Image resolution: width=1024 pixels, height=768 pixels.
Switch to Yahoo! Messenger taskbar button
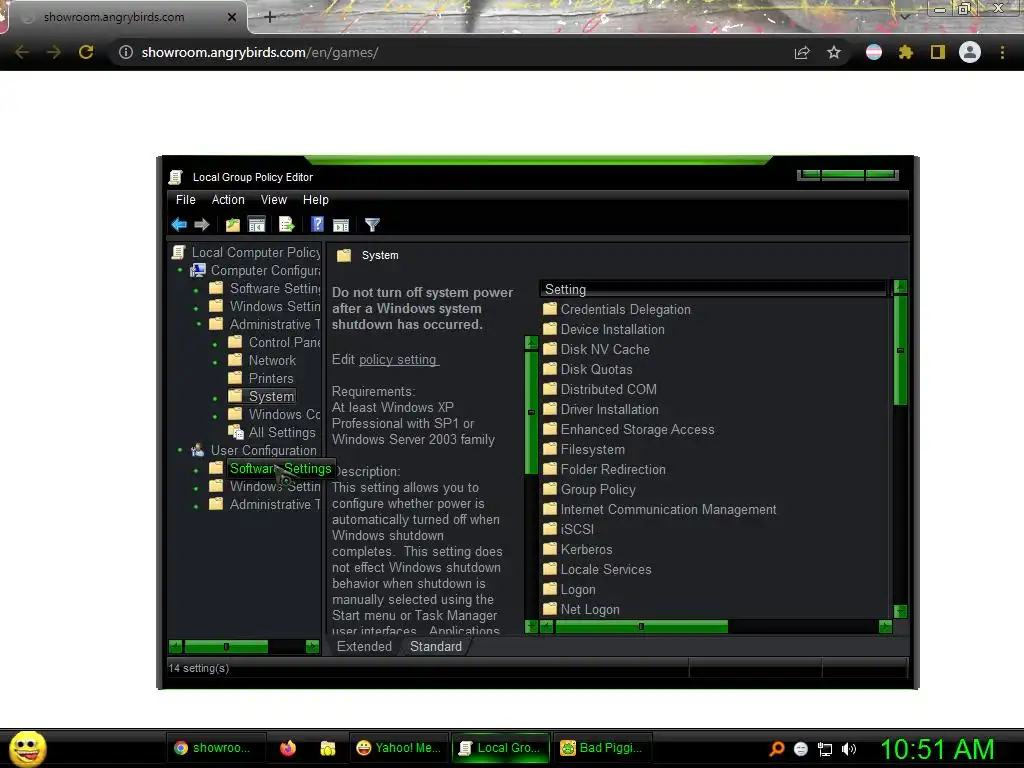coord(398,748)
